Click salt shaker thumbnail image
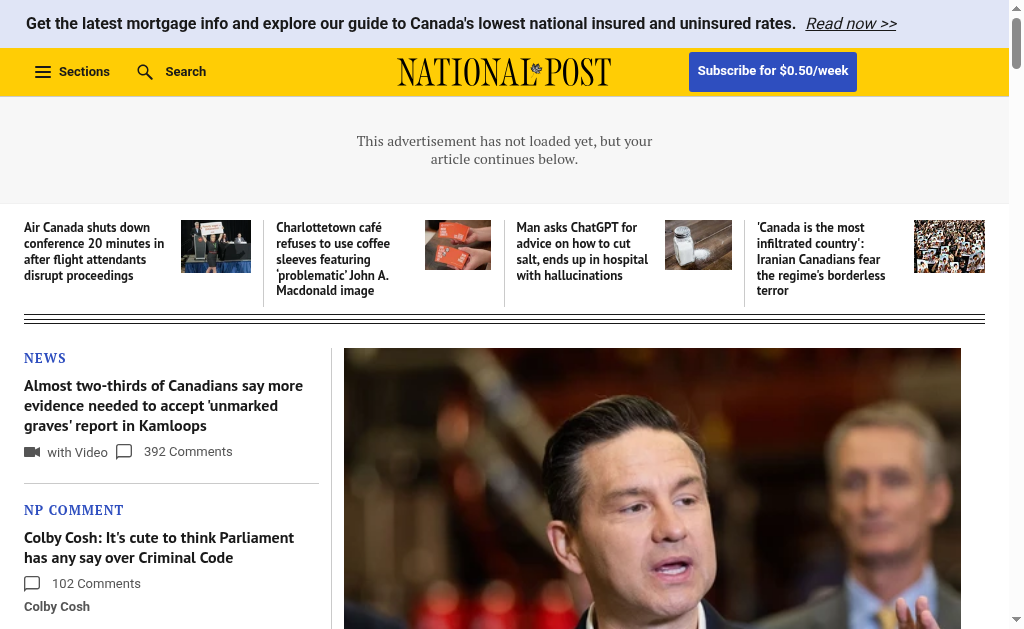1024x629 pixels. pyautogui.click(x=698, y=245)
